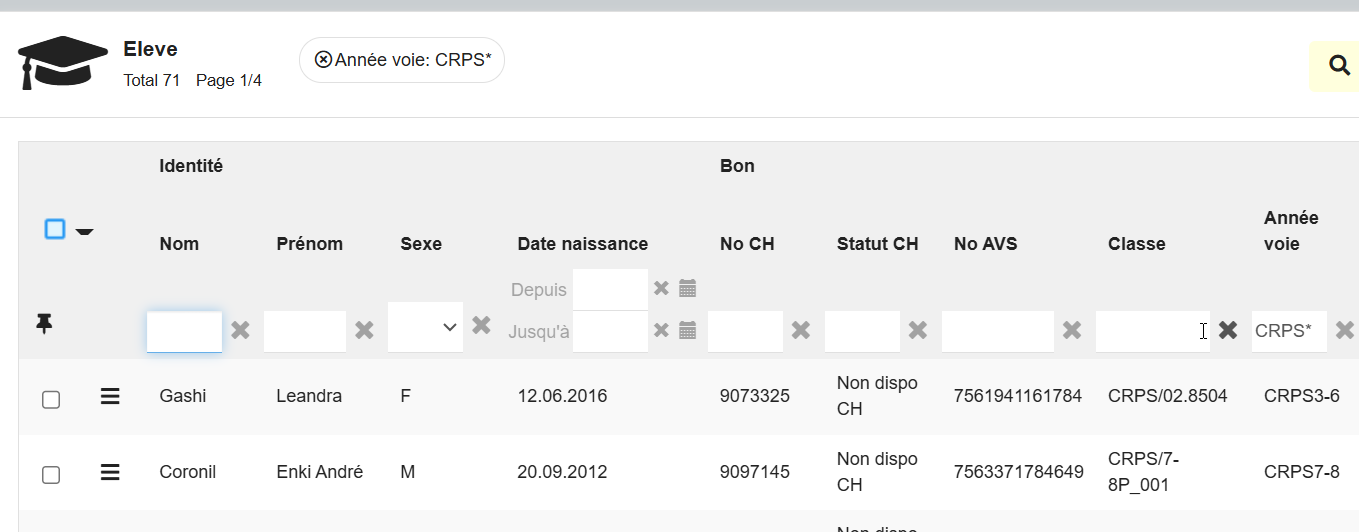This screenshot has width=1359, height=532.
Task: Click the class cell CRPS/7-8P_001
Action: tap(1144, 472)
